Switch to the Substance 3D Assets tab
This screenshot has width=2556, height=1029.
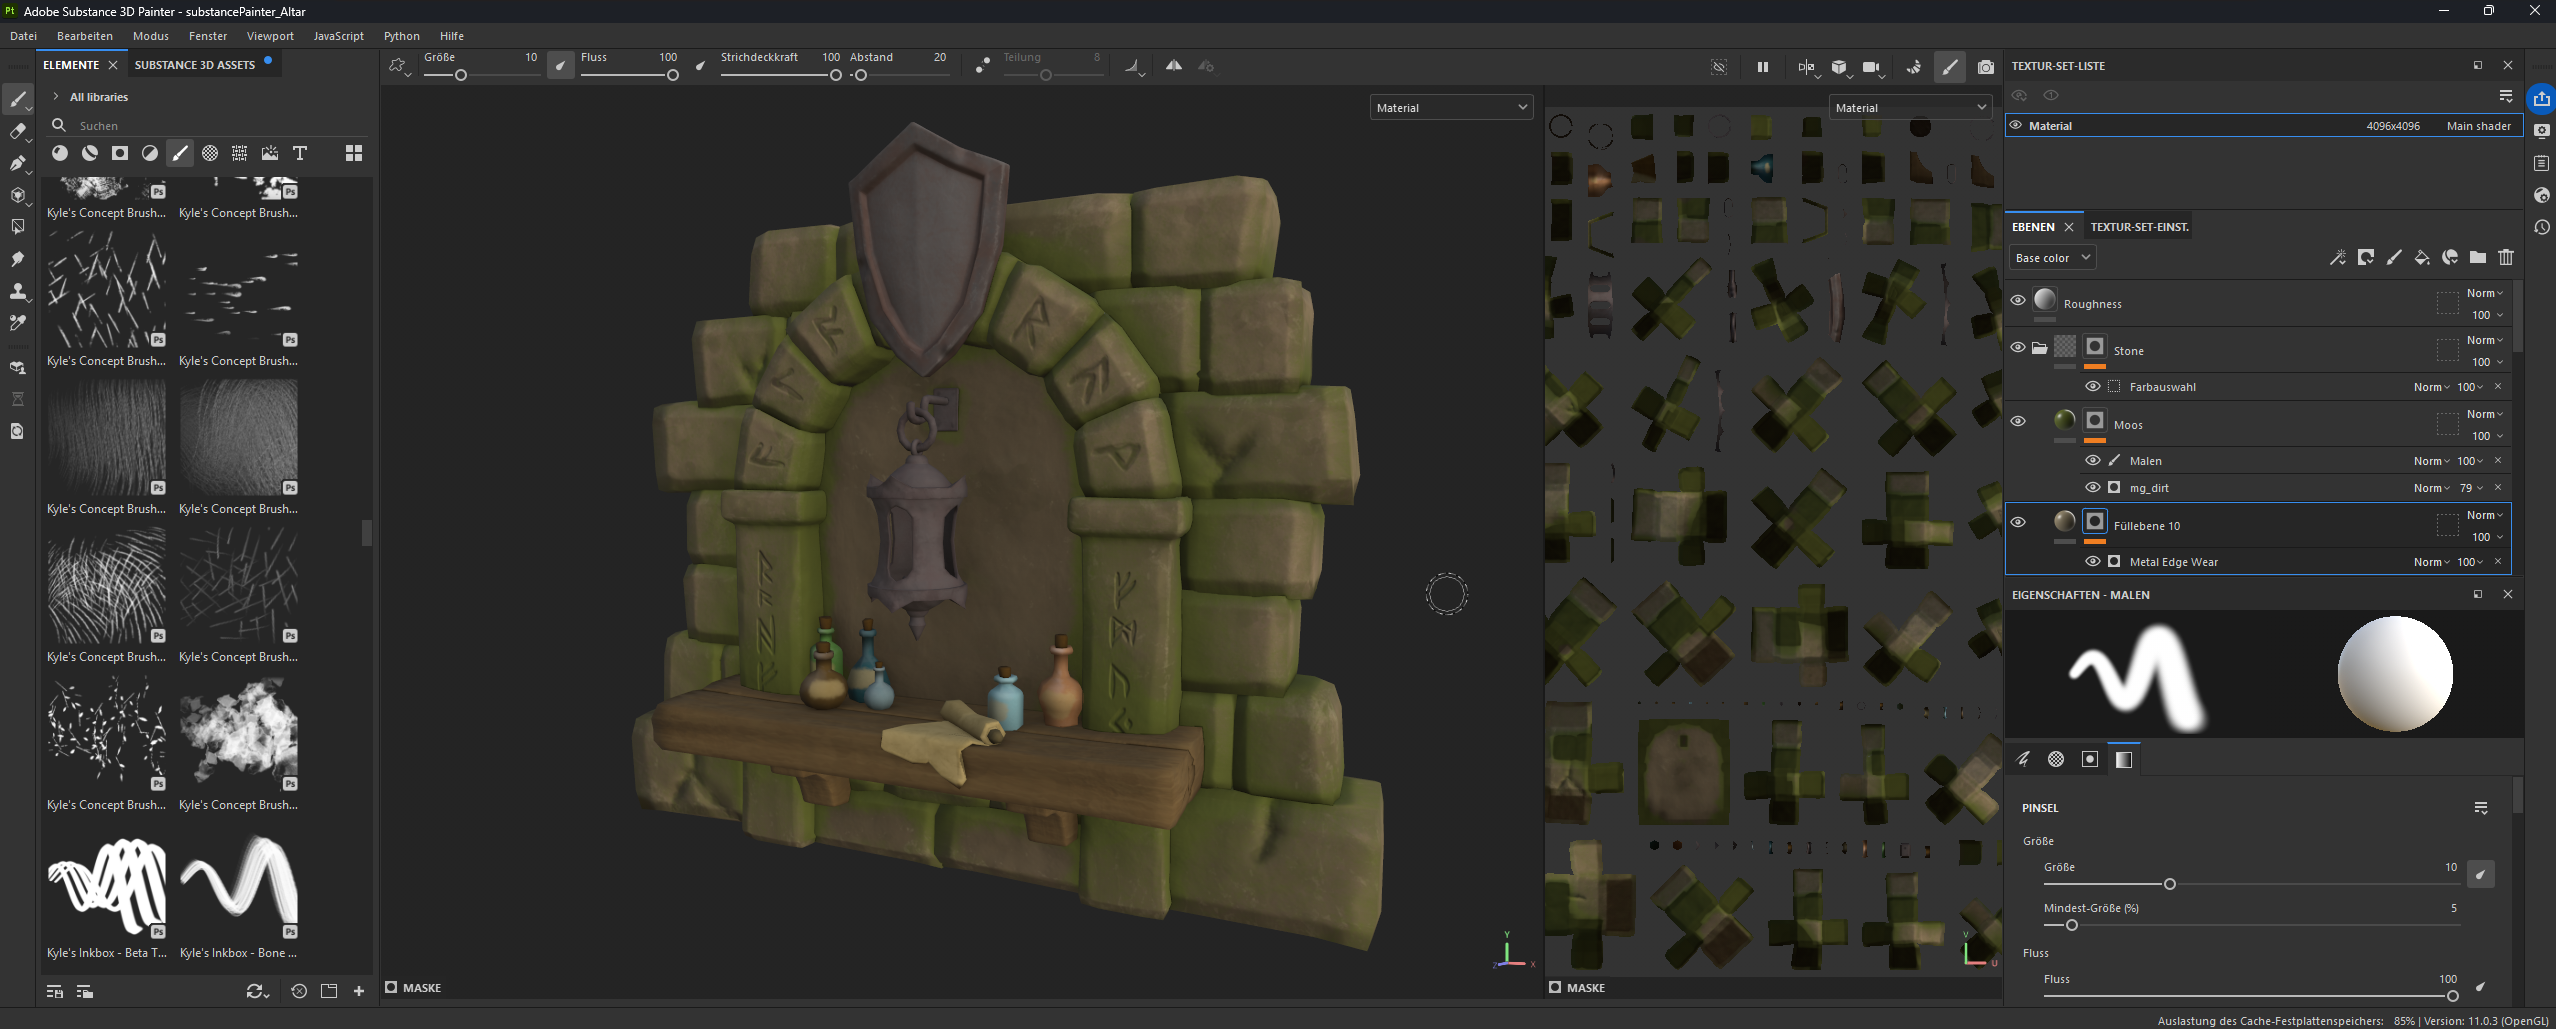pyautogui.click(x=195, y=65)
